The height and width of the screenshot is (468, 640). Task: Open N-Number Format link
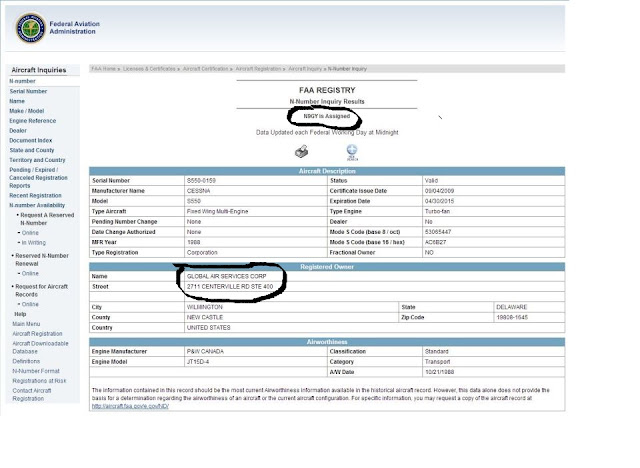click(36, 371)
